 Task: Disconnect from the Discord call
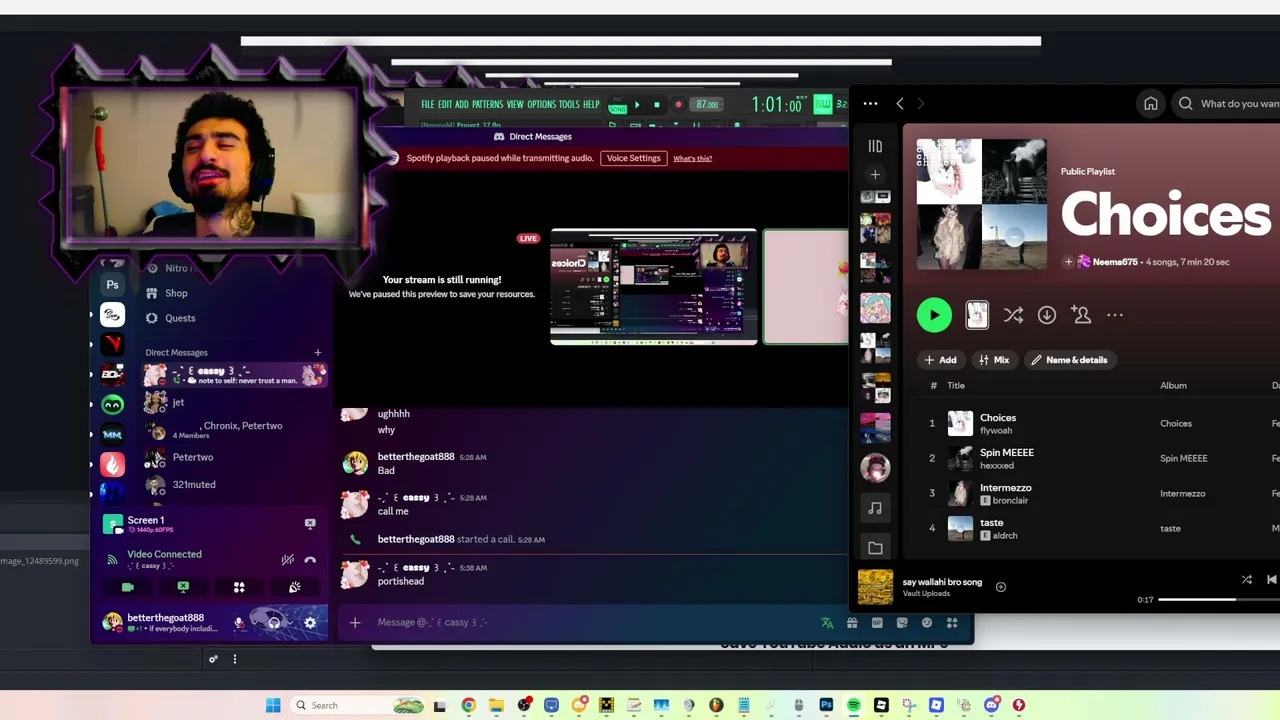click(x=310, y=560)
